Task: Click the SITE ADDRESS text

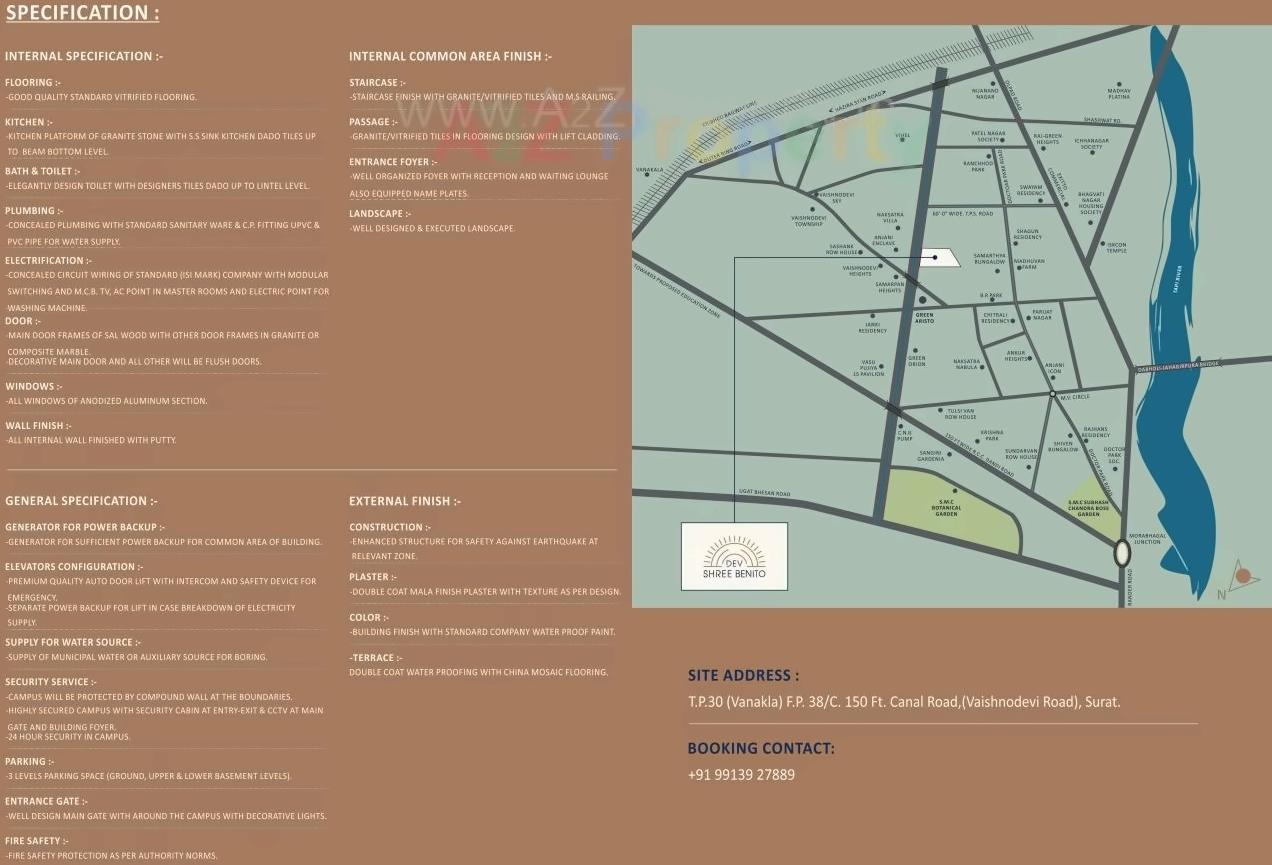Action: pos(742,675)
